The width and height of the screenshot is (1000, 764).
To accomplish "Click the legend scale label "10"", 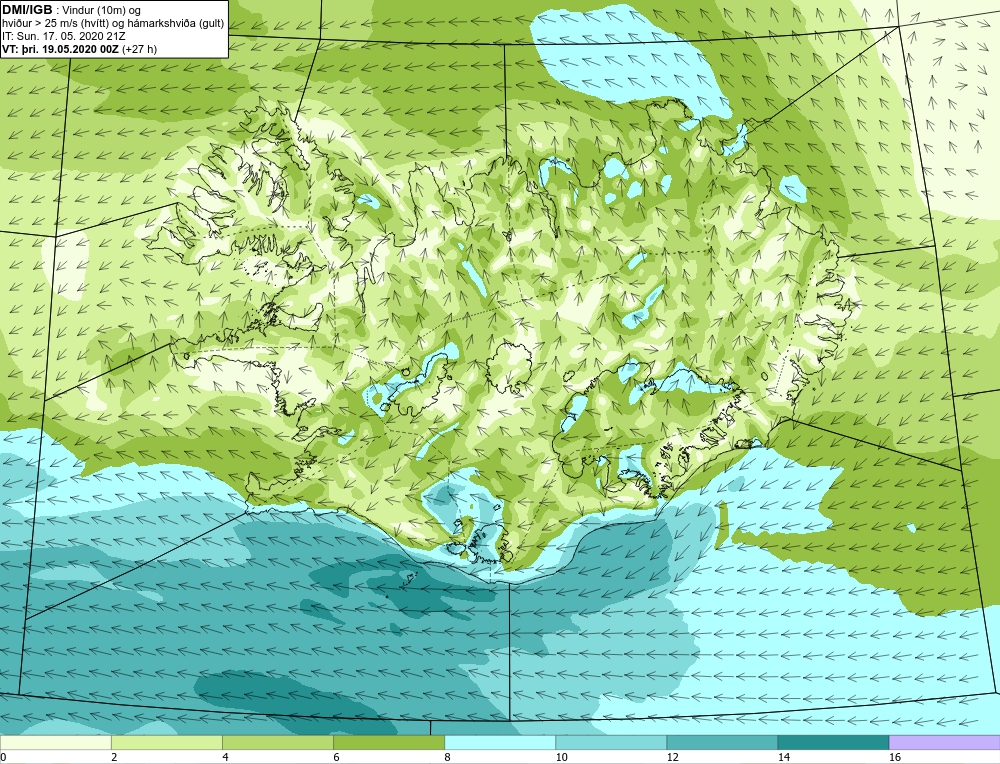I will (561, 757).
